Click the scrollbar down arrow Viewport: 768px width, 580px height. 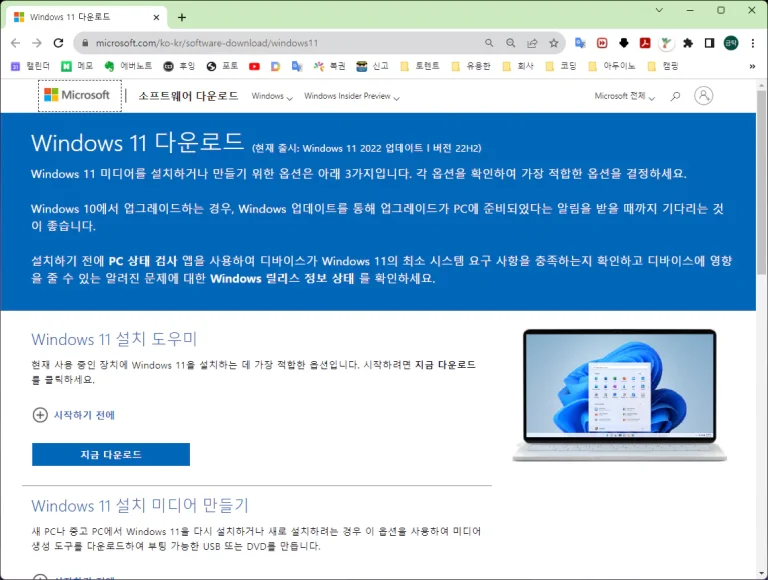762,574
